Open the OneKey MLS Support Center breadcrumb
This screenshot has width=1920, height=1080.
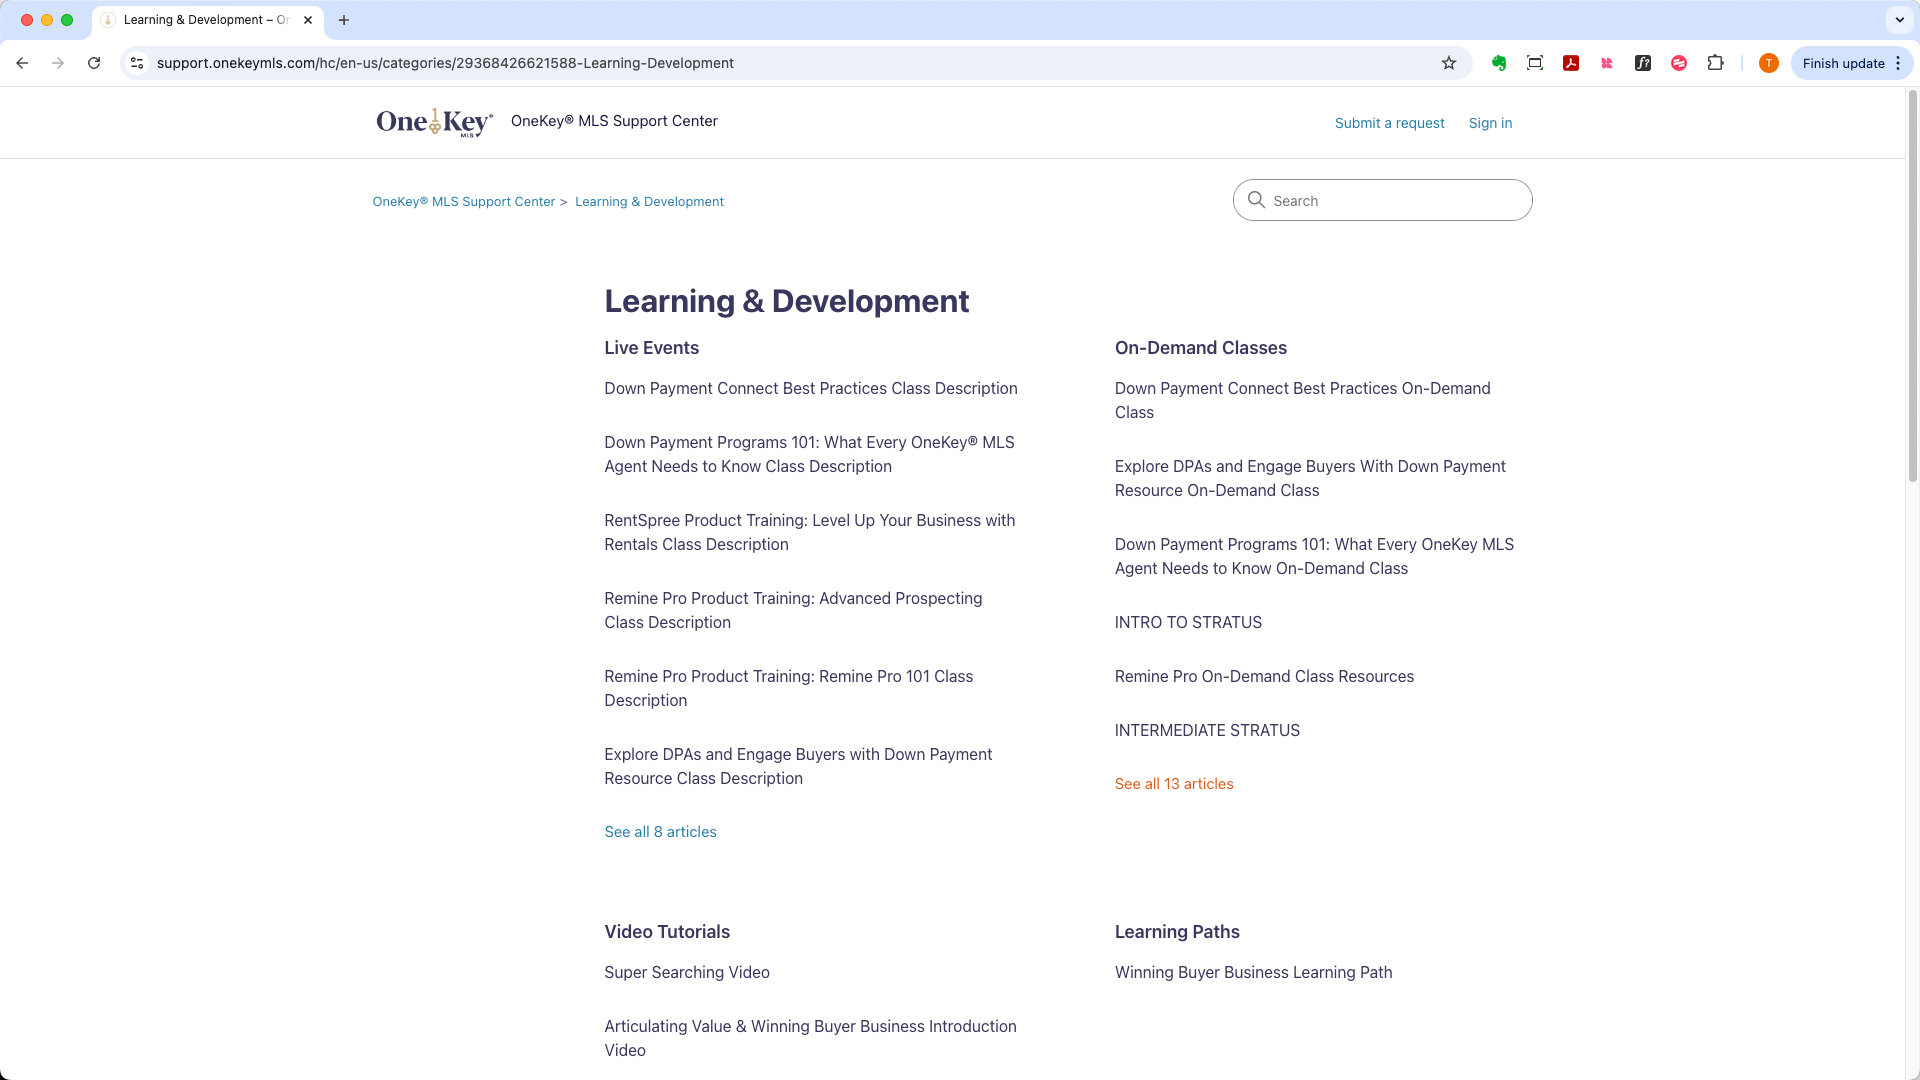463,201
